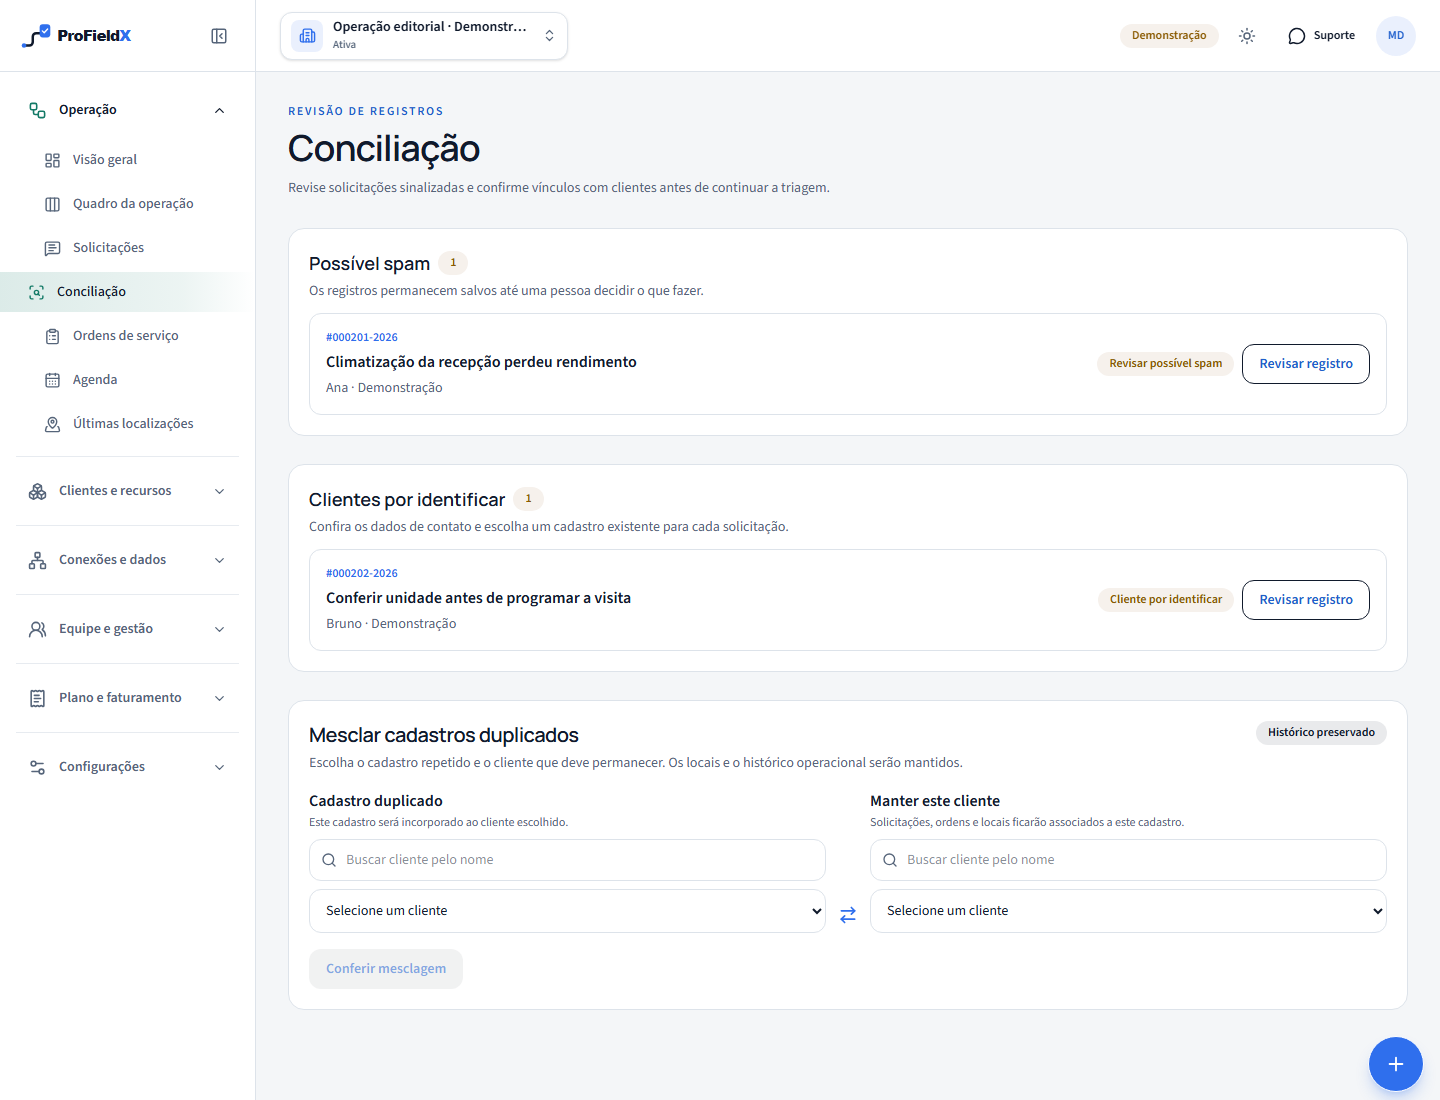Open Suporte chat
This screenshot has width=1440, height=1100.
coord(1321,36)
